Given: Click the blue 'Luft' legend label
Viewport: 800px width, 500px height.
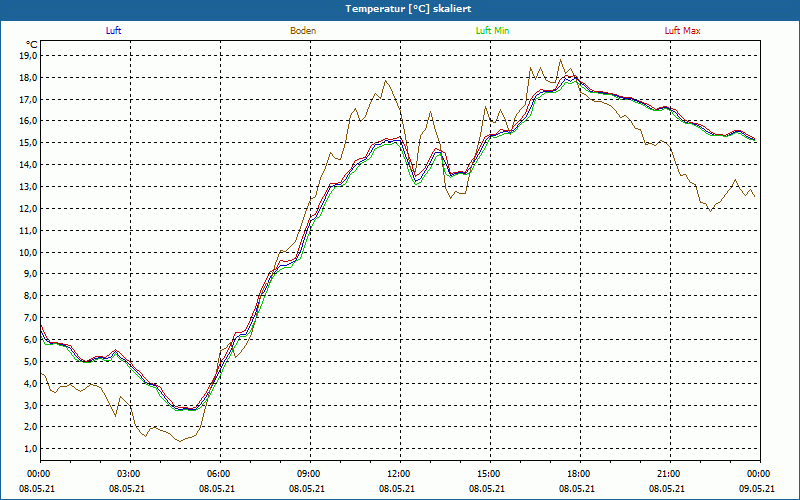Looking at the screenshot, I should [113, 31].
